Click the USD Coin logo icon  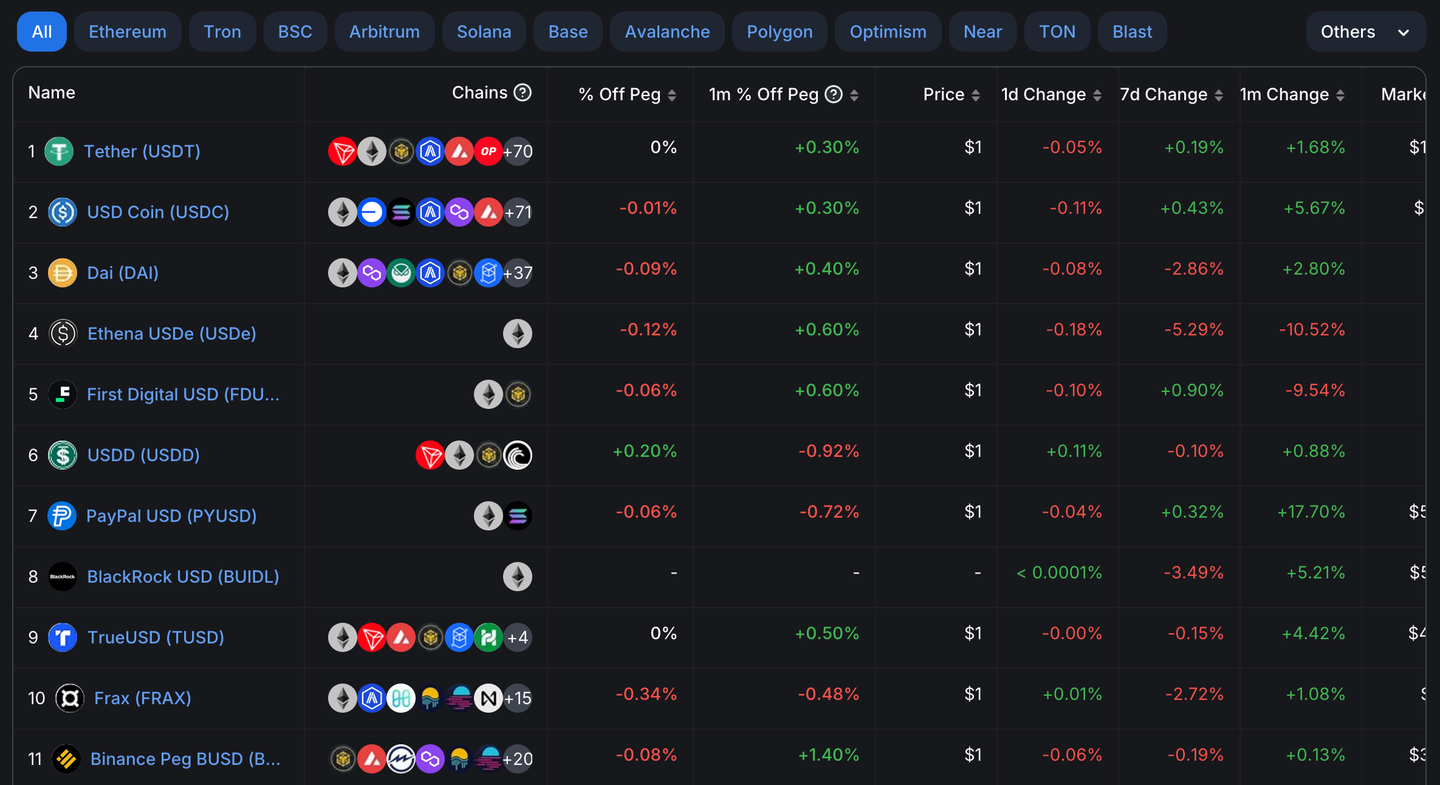point(63,212)
